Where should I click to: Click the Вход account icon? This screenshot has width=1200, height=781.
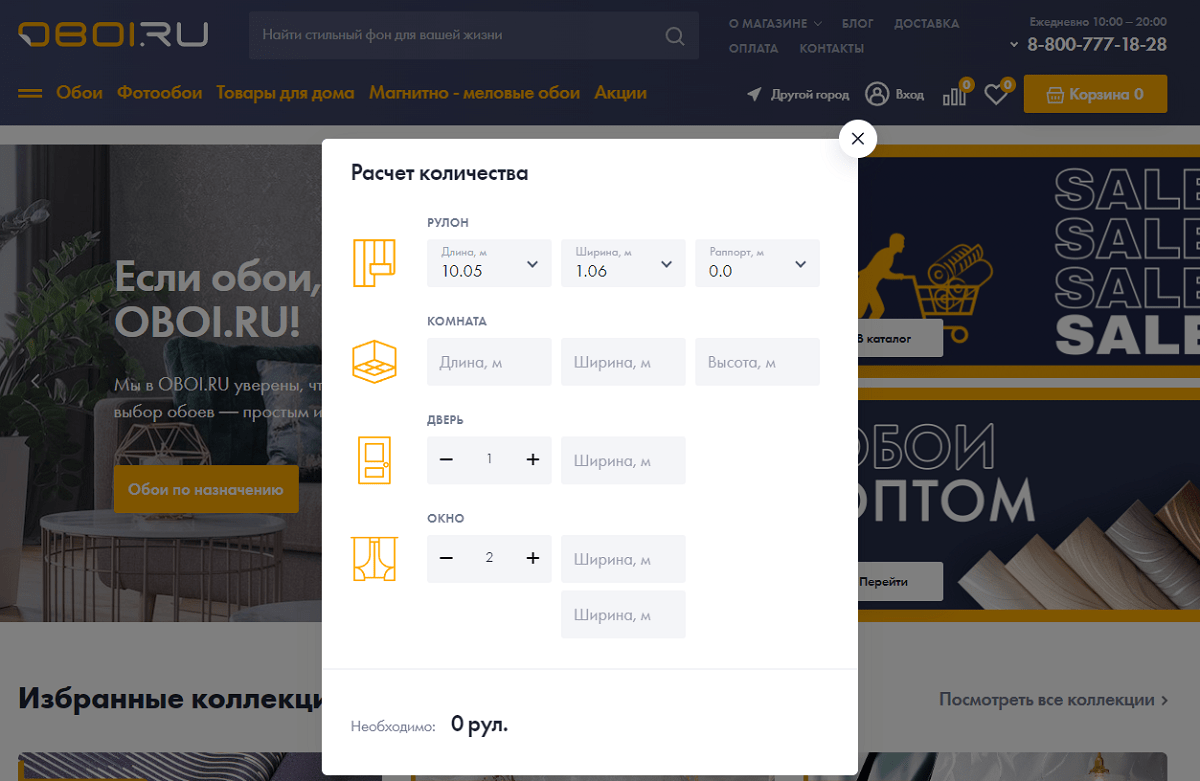[878, 93]
